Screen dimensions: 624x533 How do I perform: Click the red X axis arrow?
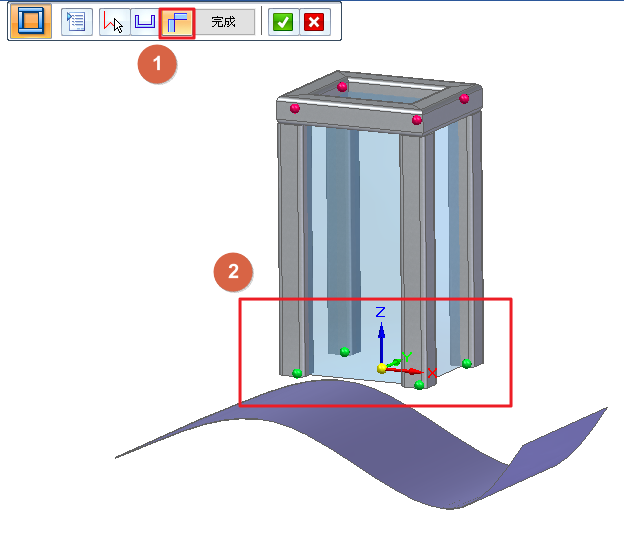click(406, 371)
